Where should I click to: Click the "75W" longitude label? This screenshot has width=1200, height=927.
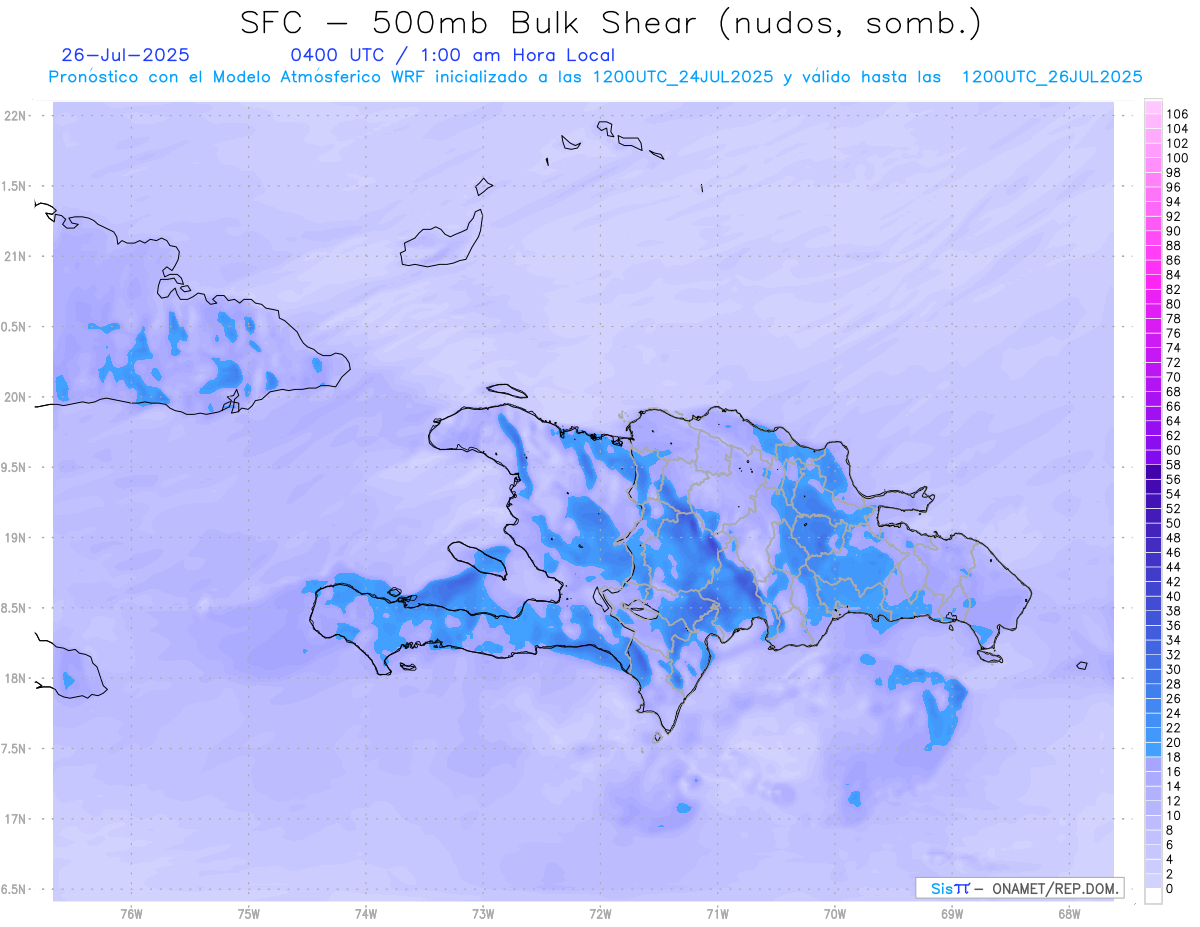pyautogui.click(x=249, y=913)
